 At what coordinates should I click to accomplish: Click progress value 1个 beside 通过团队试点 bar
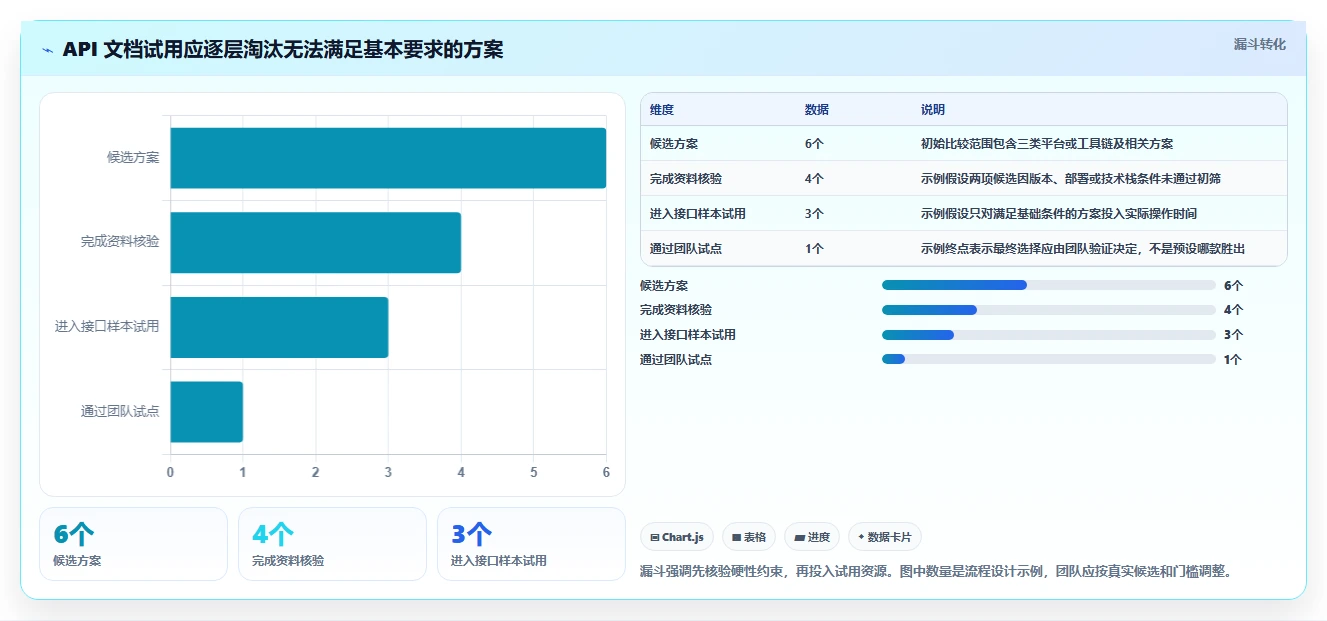coord(1233,359)
